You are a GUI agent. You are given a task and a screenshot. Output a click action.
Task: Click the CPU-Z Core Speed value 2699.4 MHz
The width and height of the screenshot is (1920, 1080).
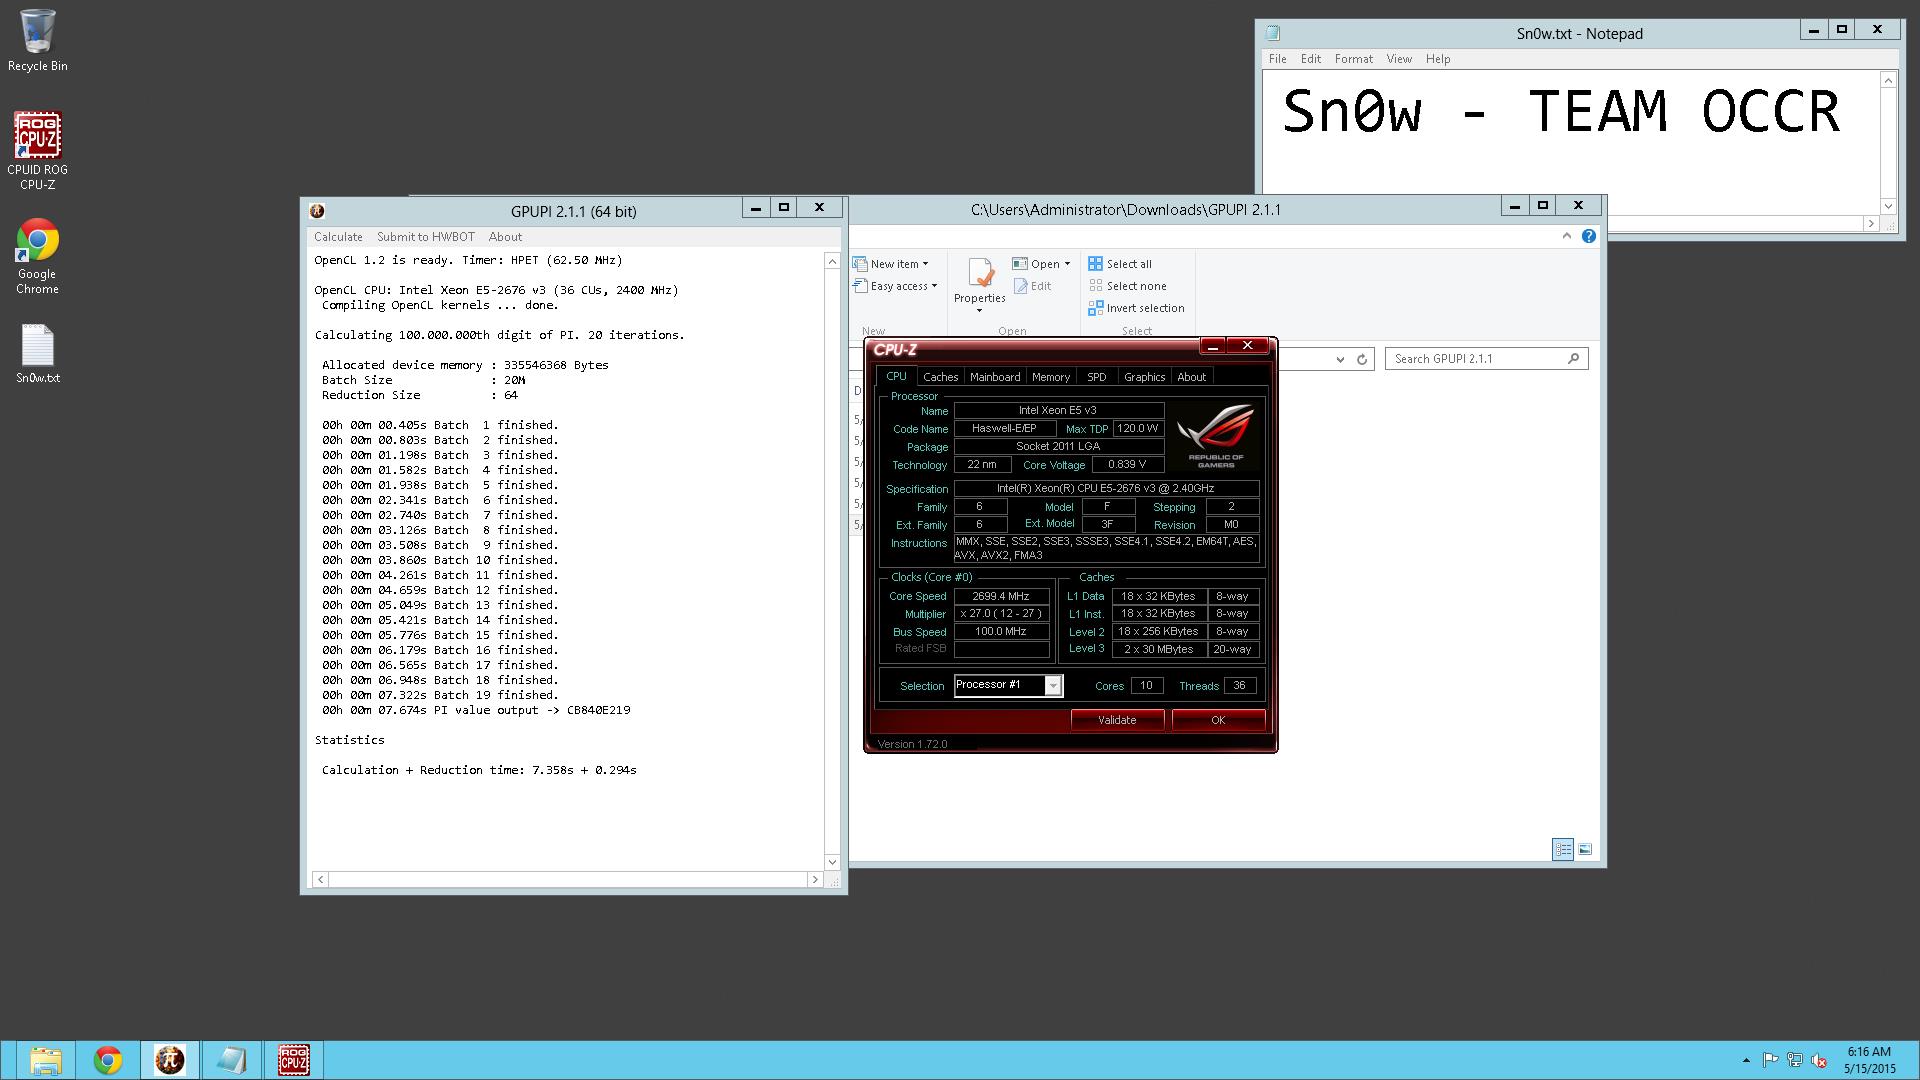(x=1001, y=596)
